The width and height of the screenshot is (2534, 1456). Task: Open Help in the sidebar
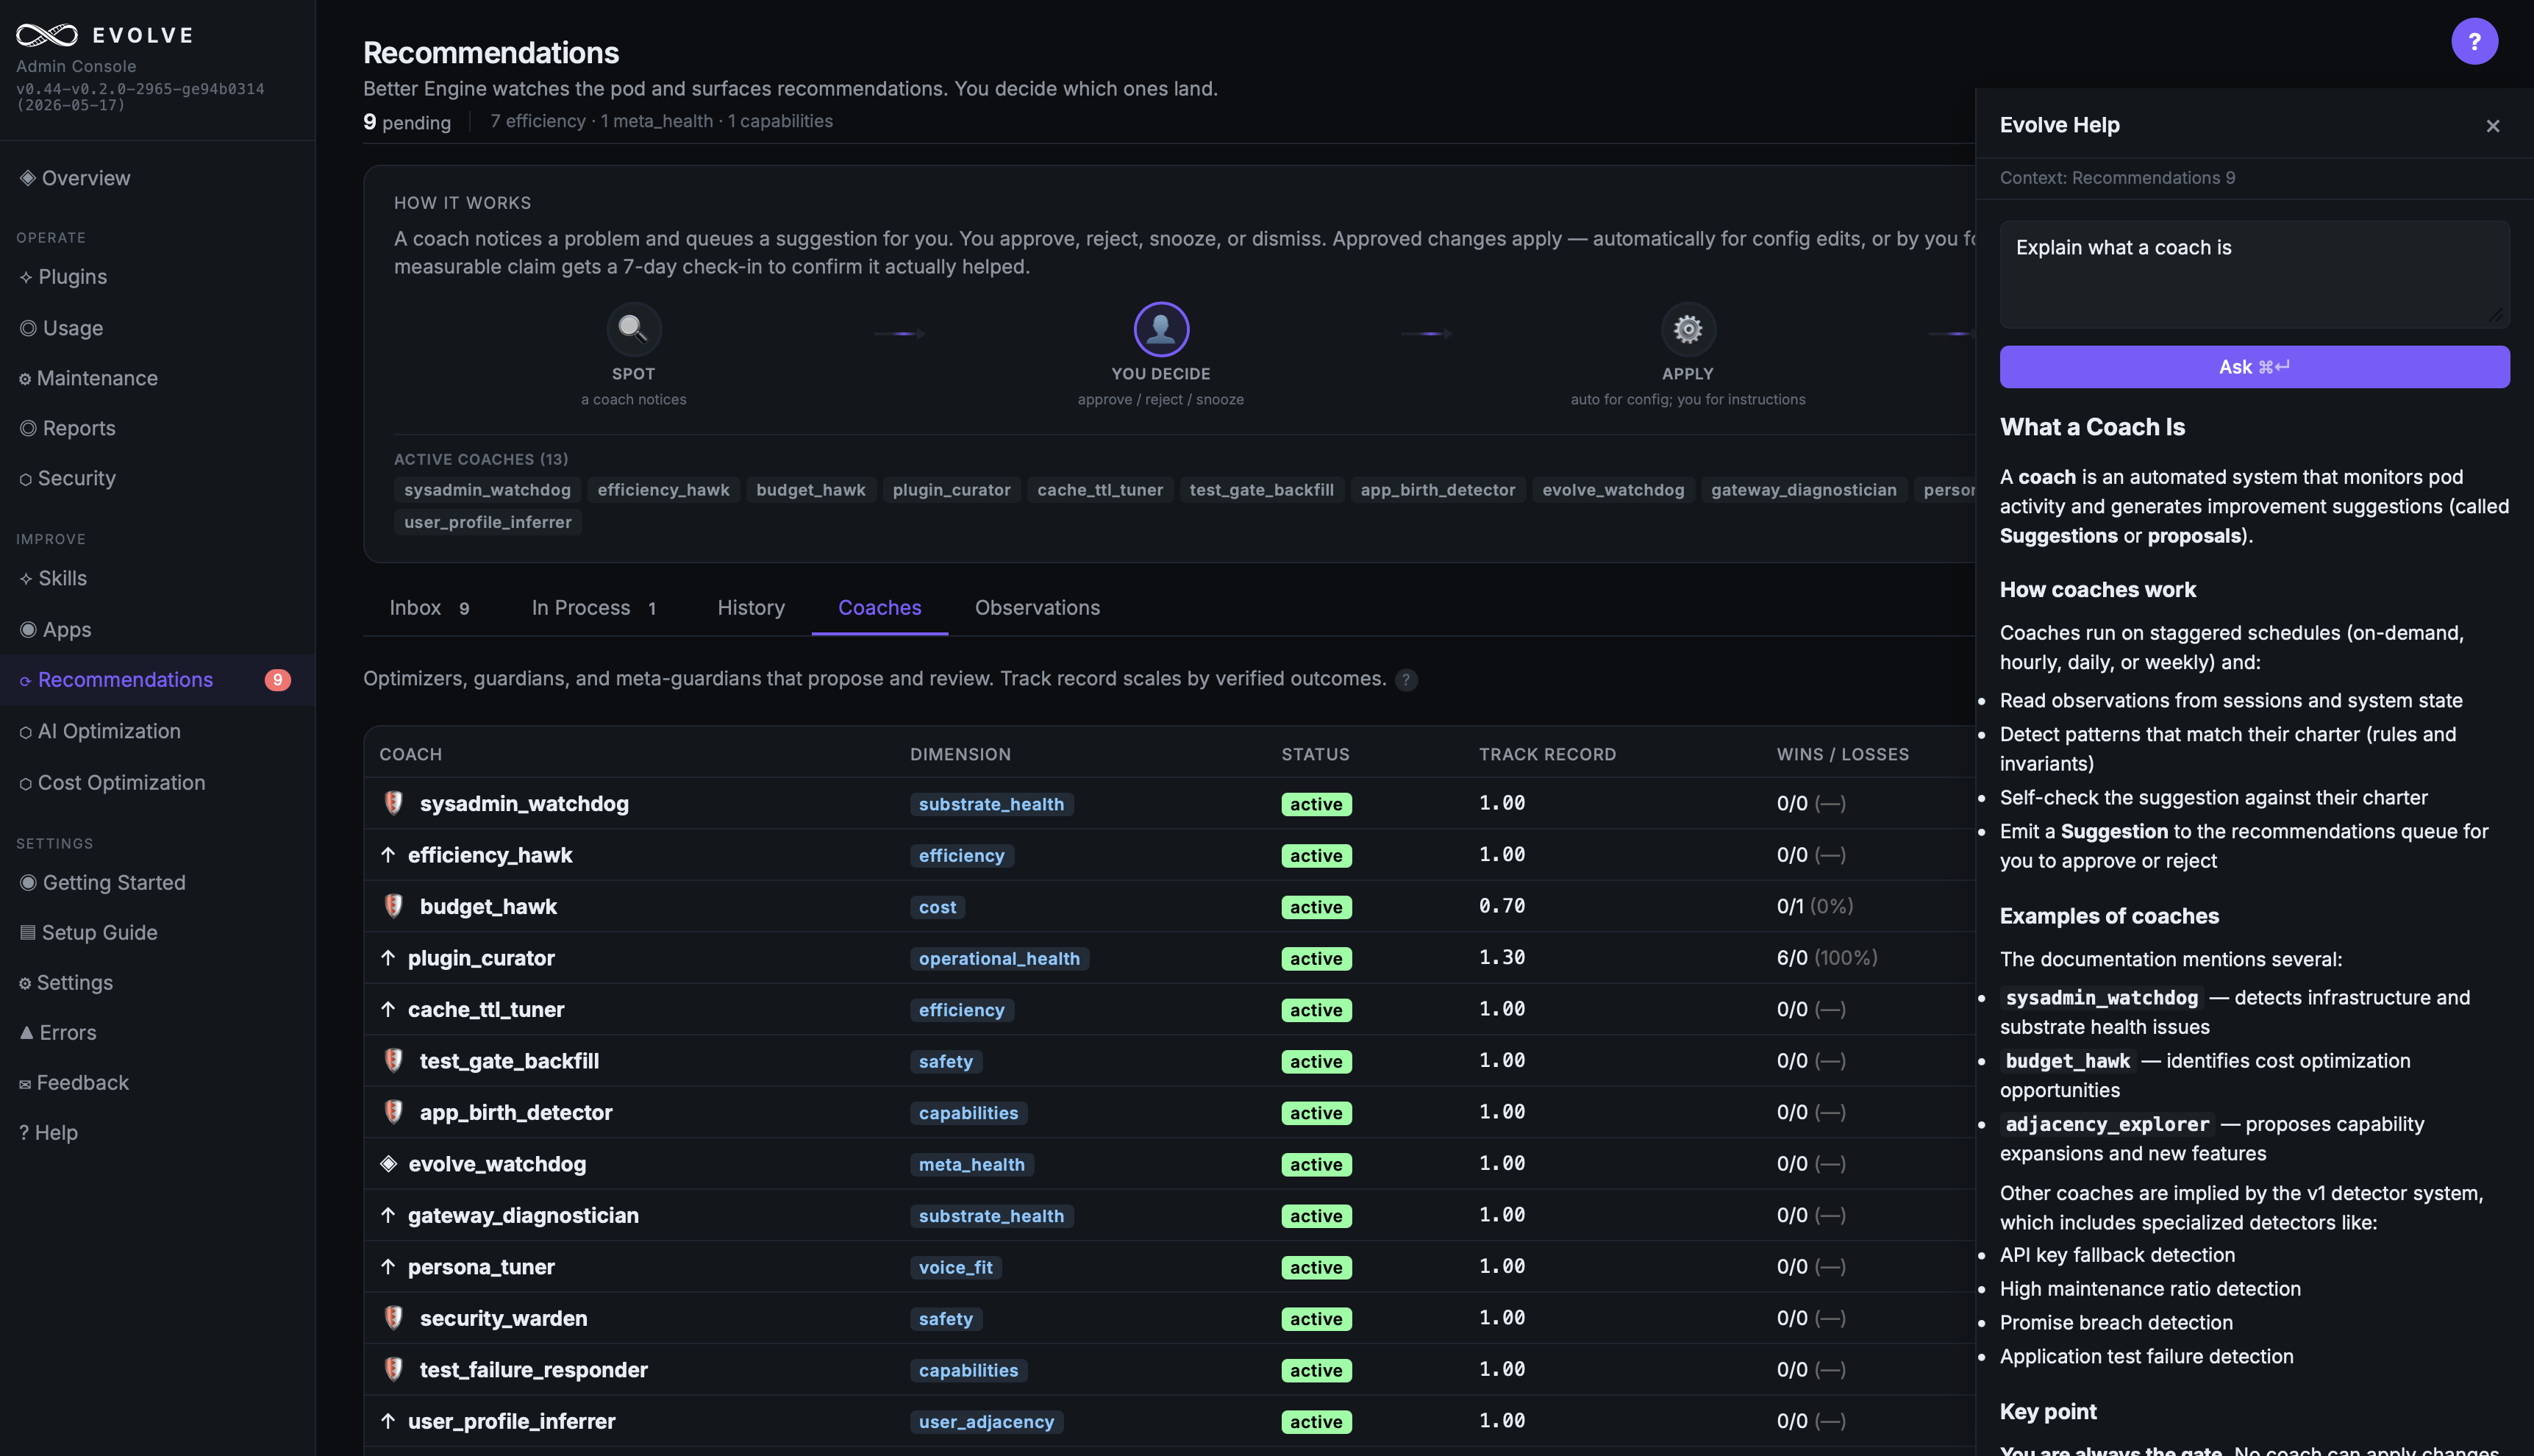[157, 1132]
